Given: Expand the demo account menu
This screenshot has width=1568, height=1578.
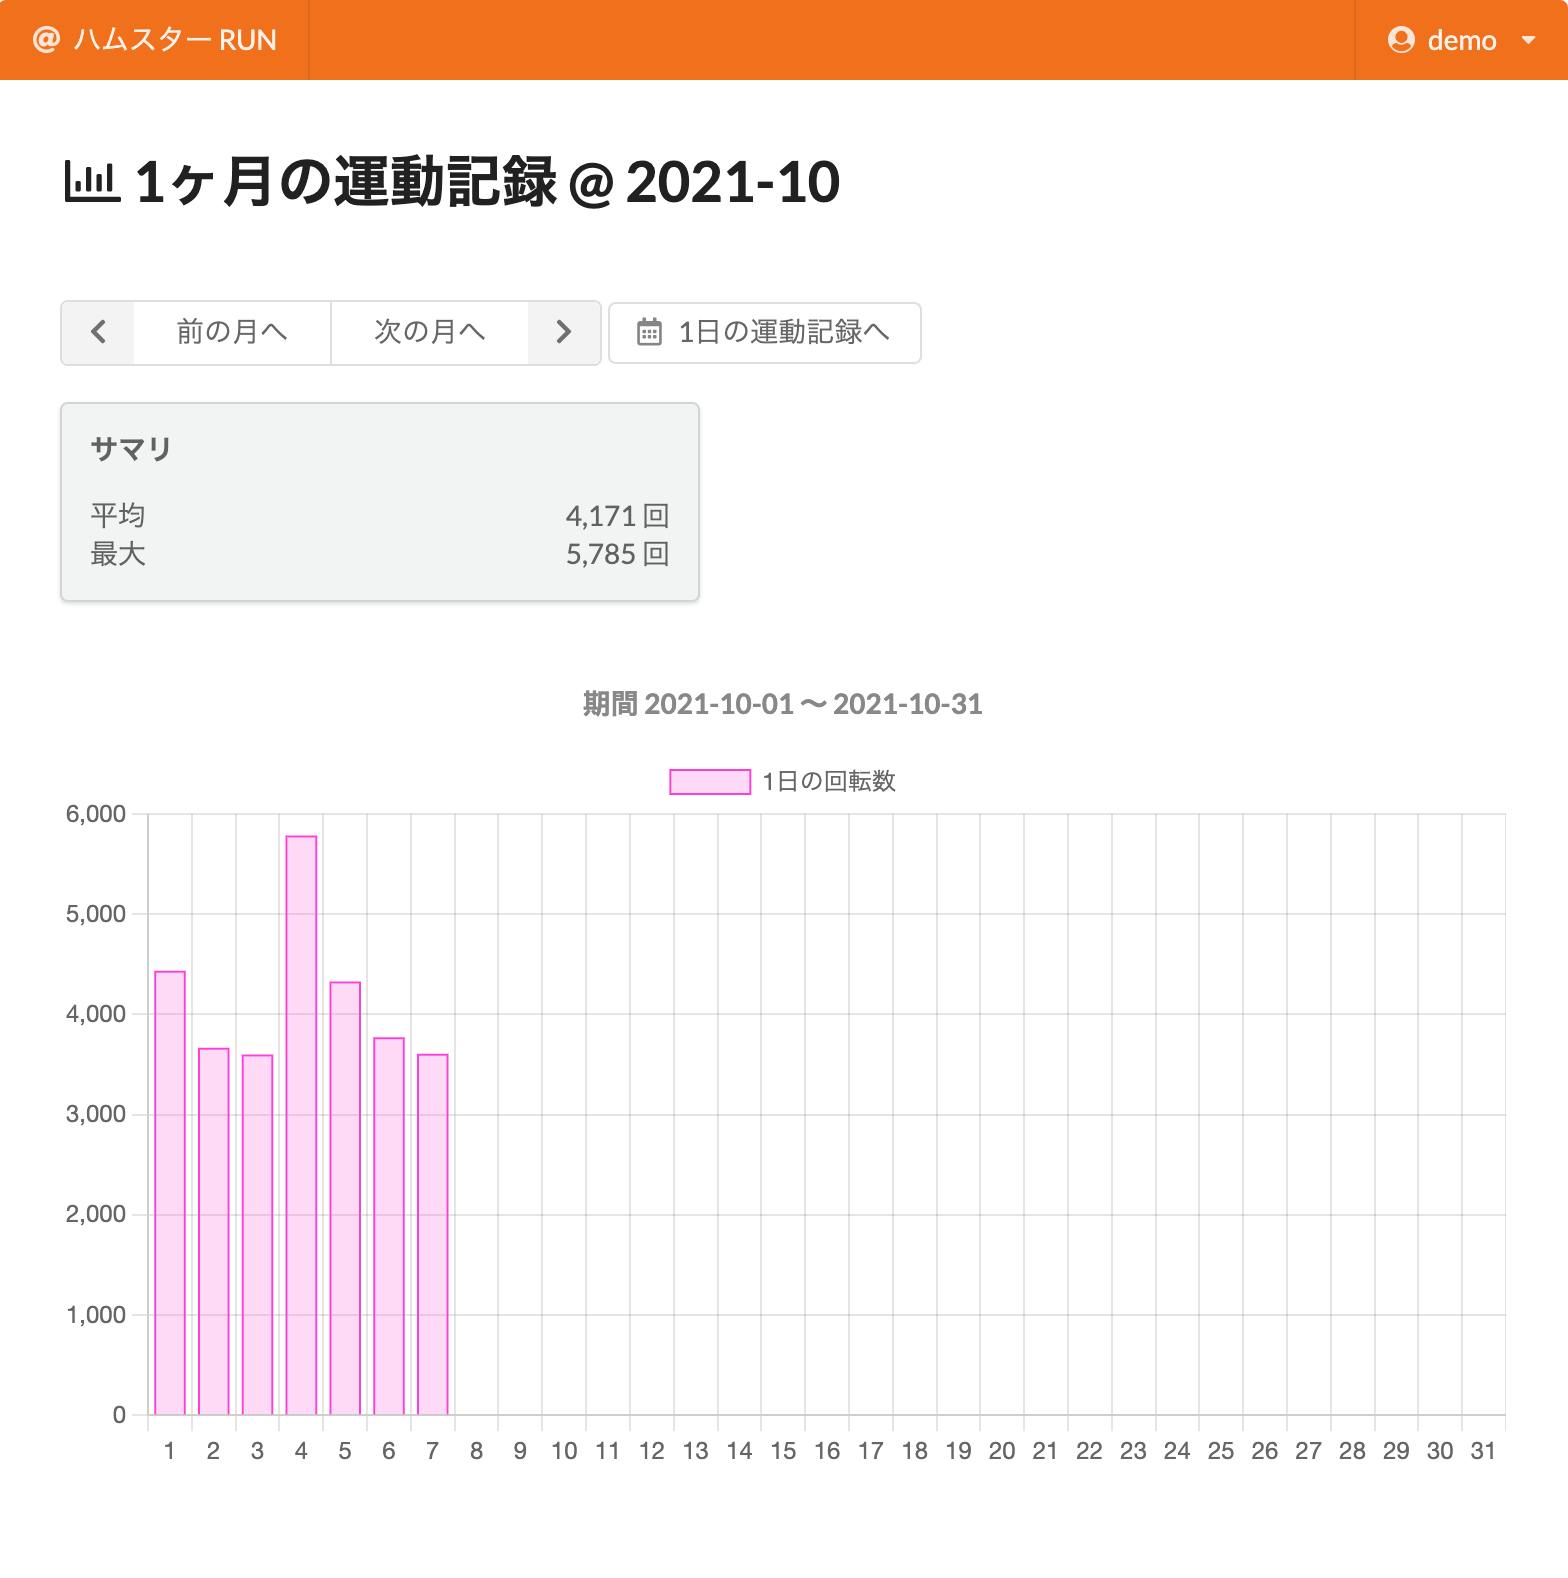Looking at the screenshot, I should [x=1461, y=40].
